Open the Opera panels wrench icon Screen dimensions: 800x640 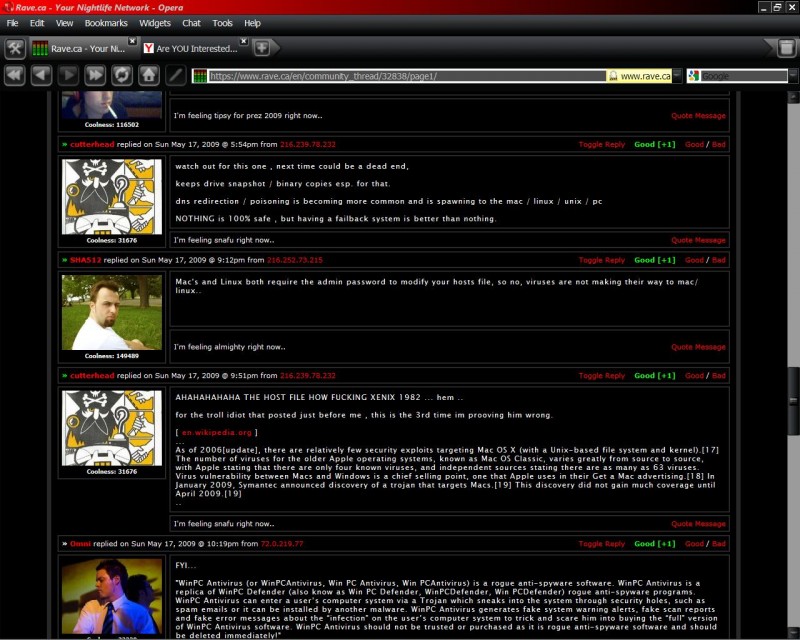(15, 48)
